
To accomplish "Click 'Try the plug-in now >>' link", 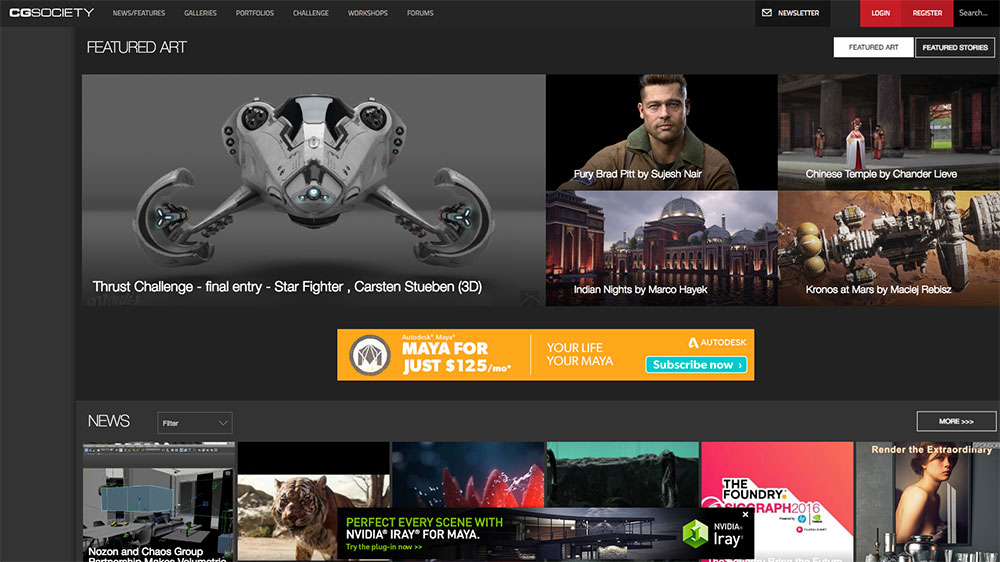I will (x=383, y=547).
